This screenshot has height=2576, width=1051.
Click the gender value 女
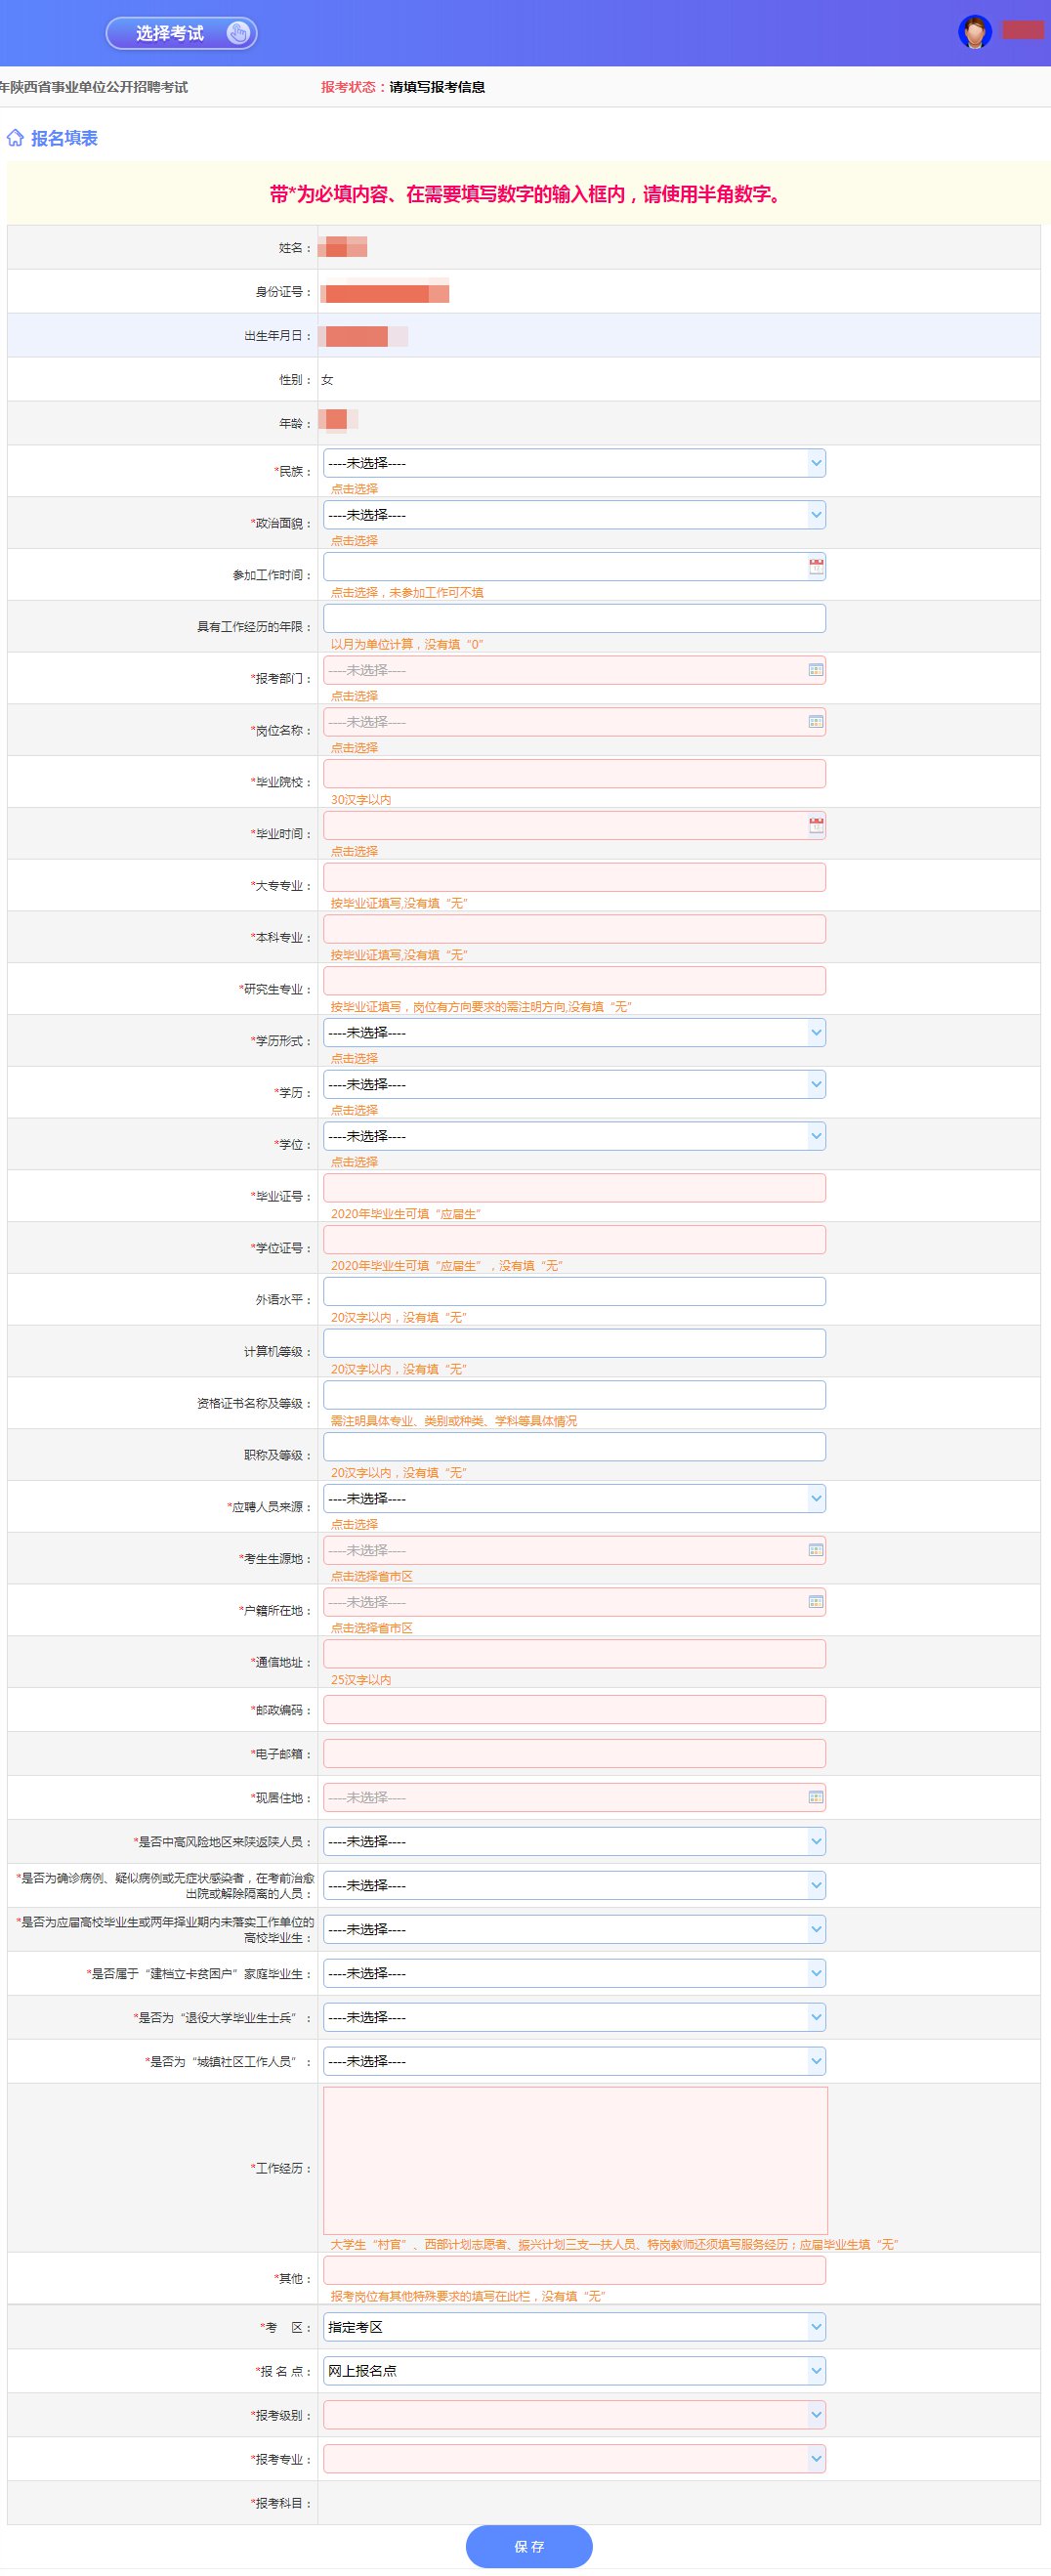[327, 380]
